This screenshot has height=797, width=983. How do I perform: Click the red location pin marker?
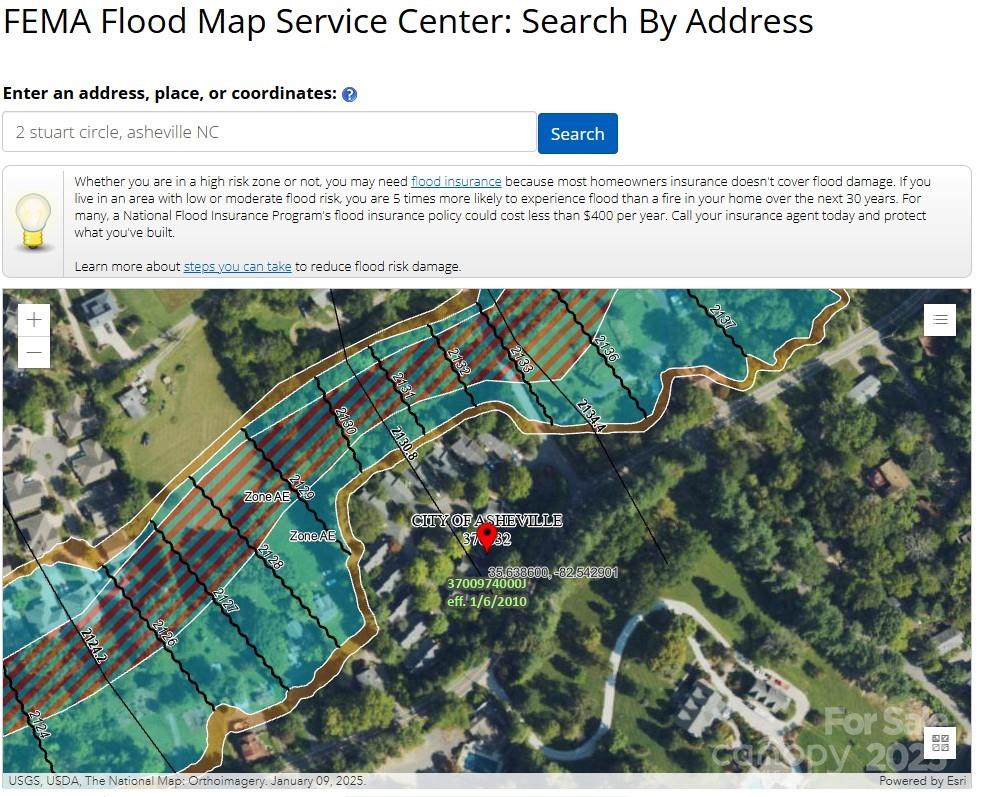(x=487, y=536)
